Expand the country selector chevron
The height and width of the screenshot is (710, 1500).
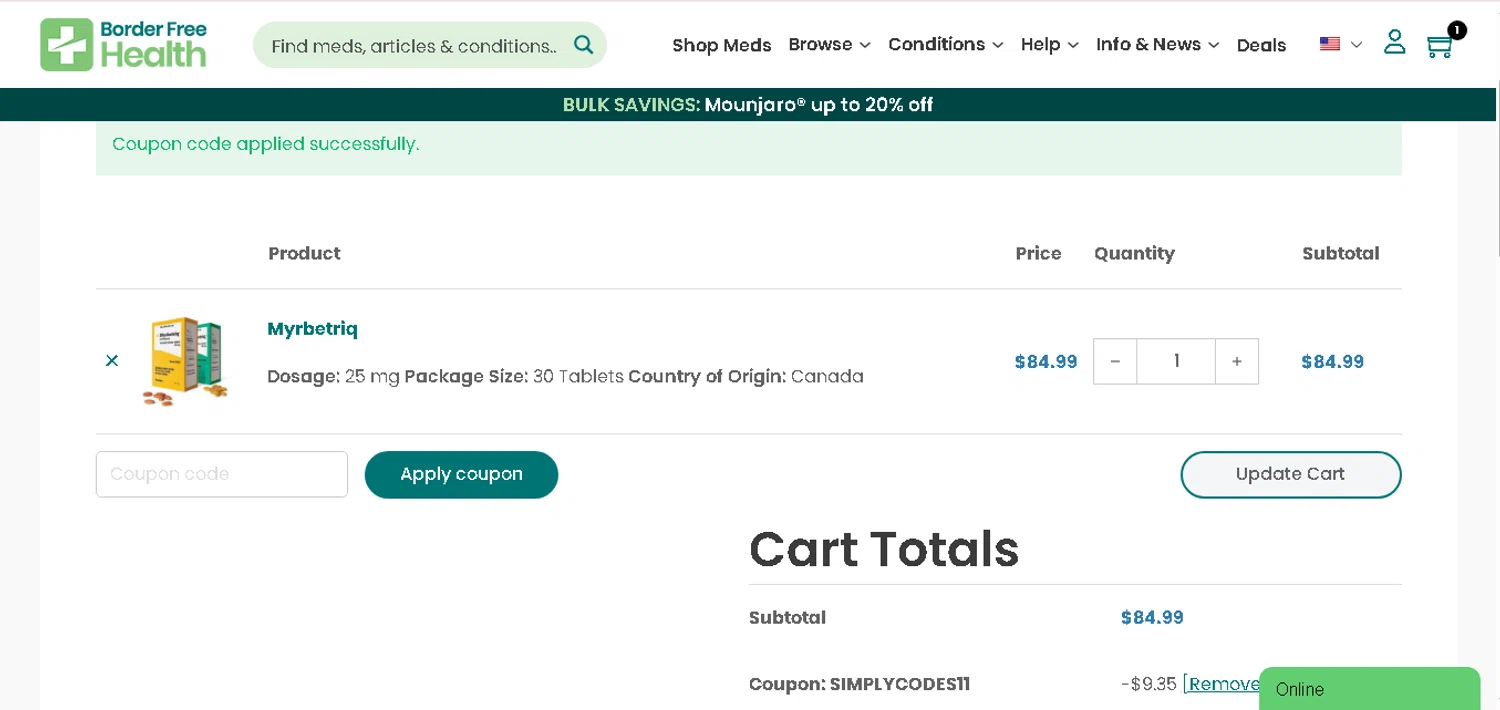coord(1356,45)
